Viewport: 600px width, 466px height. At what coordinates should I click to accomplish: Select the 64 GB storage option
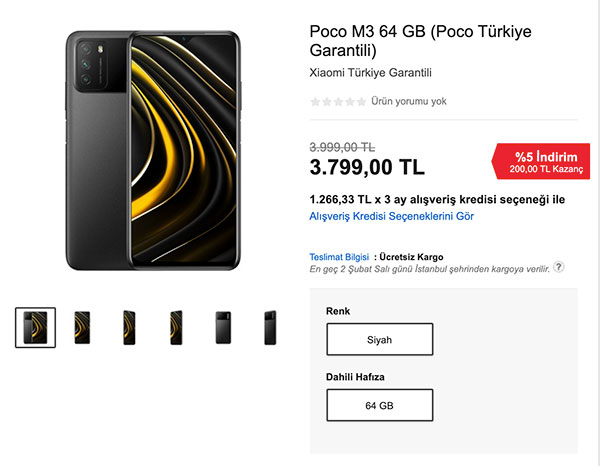[380, 405]
